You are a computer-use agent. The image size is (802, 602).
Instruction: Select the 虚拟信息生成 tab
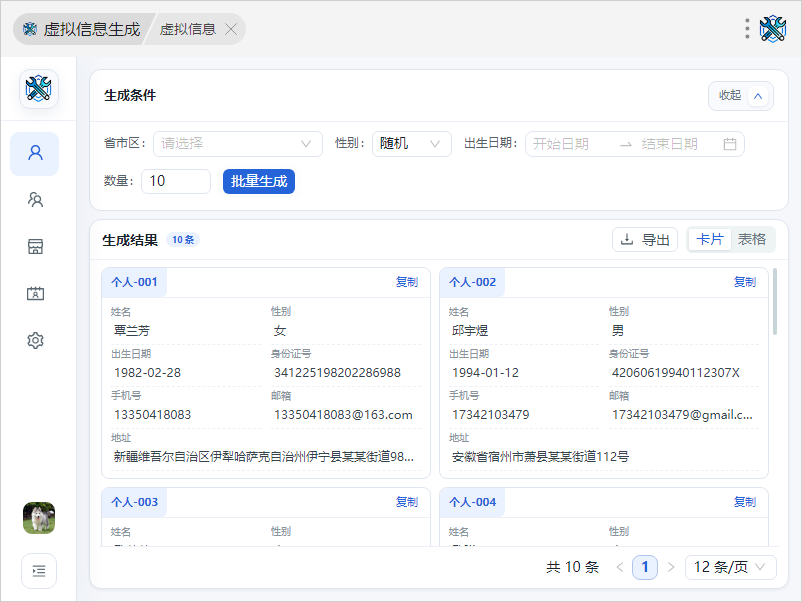pyautogui.click(x=83, y=29)
